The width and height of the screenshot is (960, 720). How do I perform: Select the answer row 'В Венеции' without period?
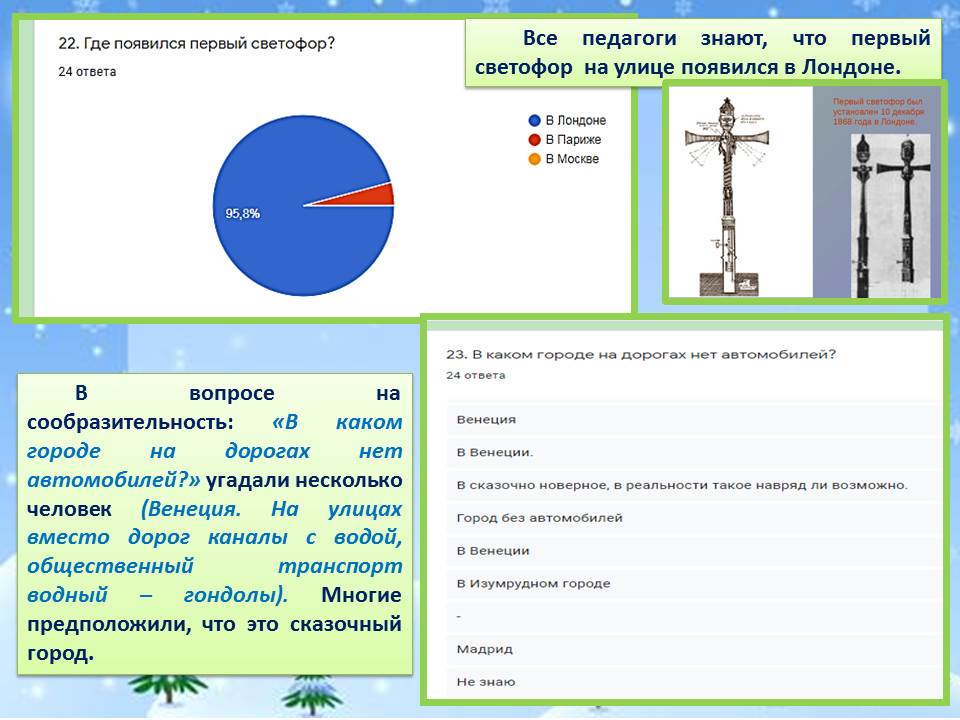click(693, 550)
